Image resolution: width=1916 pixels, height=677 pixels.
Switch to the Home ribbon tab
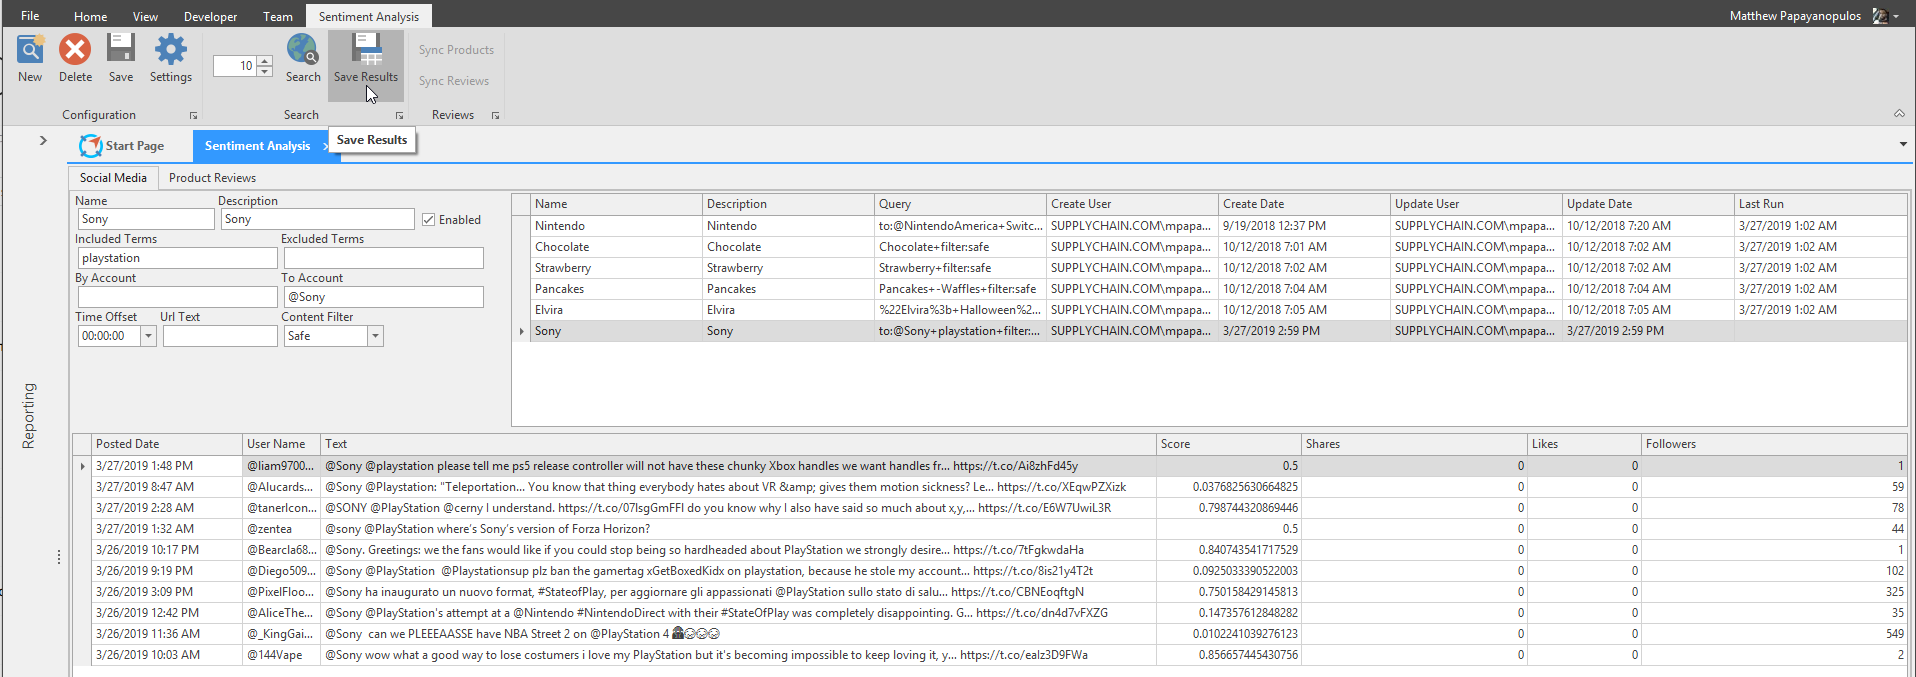pos(90,16)
